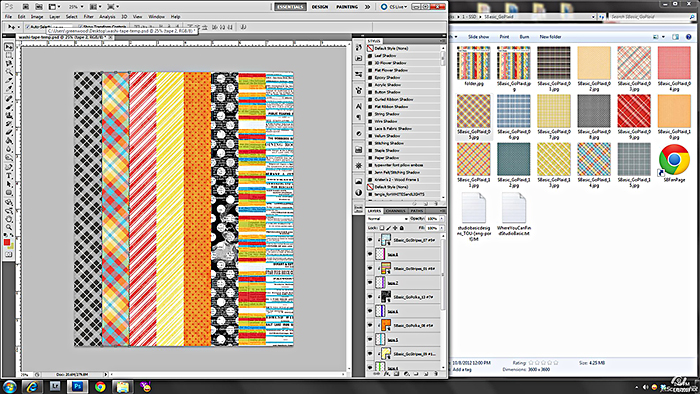Open the Filter menu
Screen dimensions: 700x394
[x=88, y=17]
